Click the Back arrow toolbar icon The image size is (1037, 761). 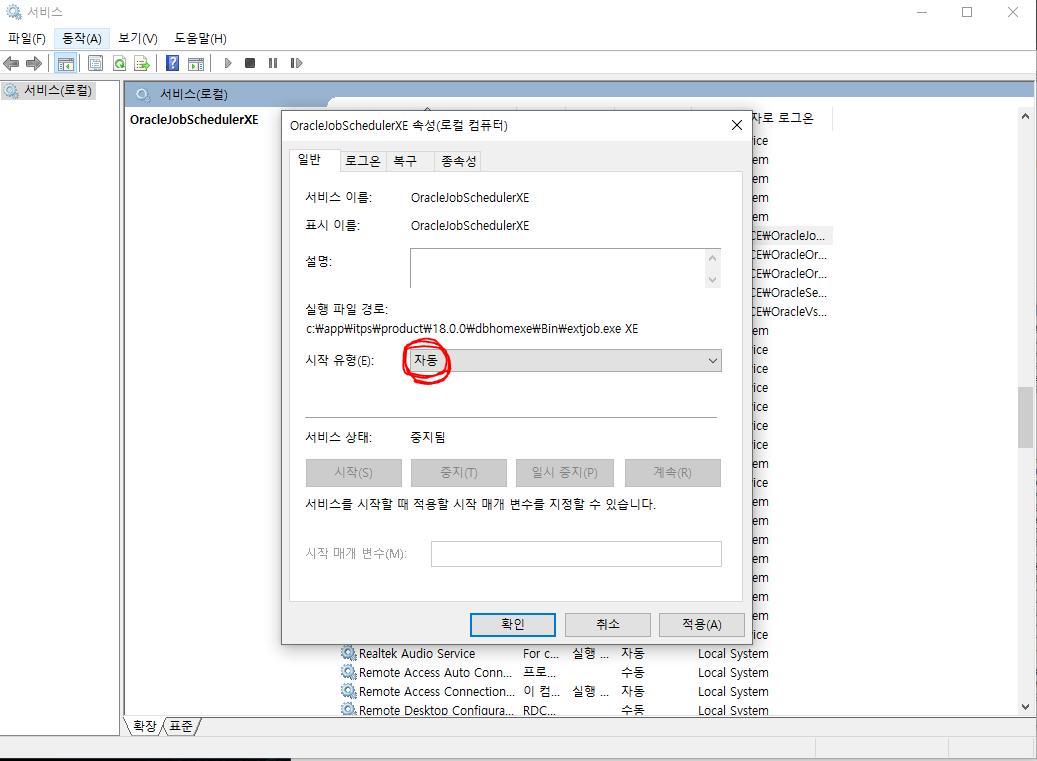click(x=11, y=63)
